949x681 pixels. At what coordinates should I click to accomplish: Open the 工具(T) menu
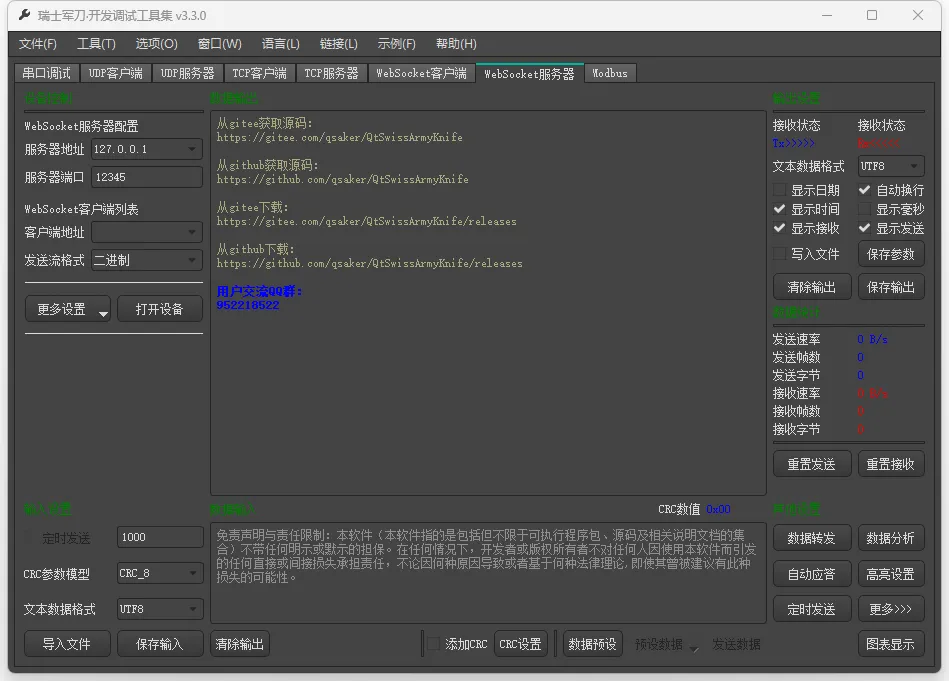[96, 44]
